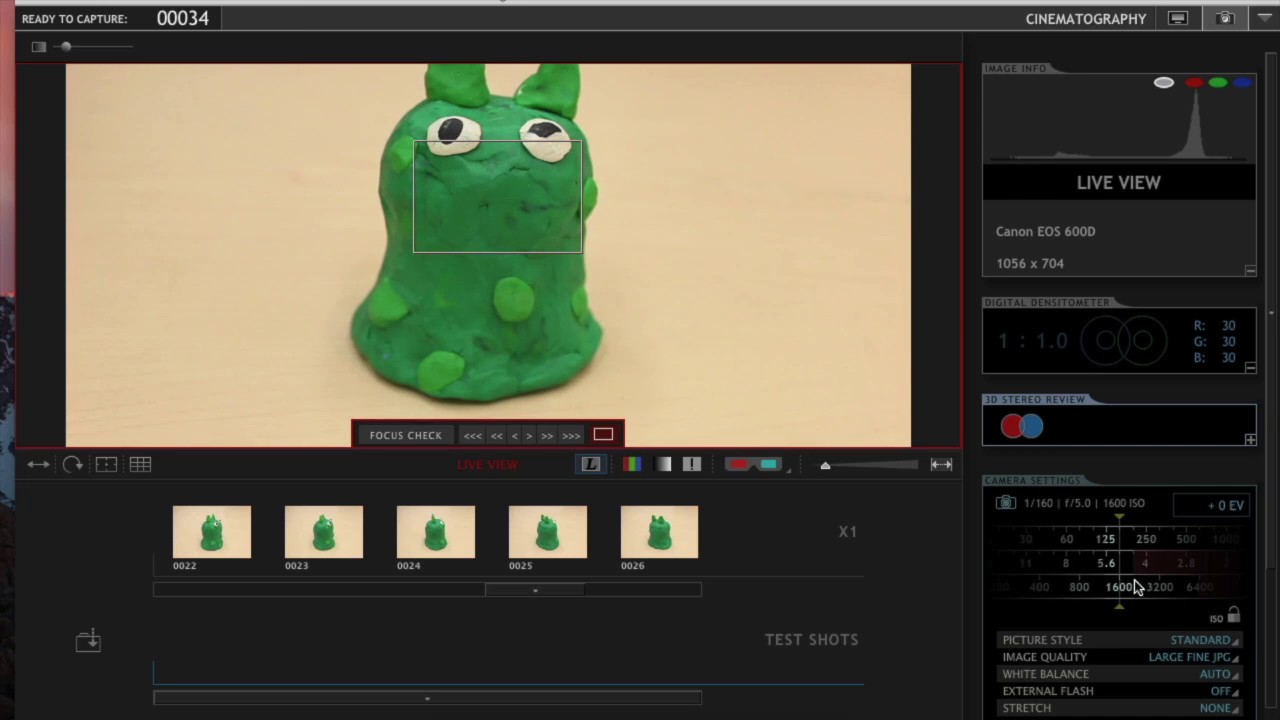Select aperture 8 on the dial
The height and width of the screenshot is (720, 1280).
pos(1065,563)
